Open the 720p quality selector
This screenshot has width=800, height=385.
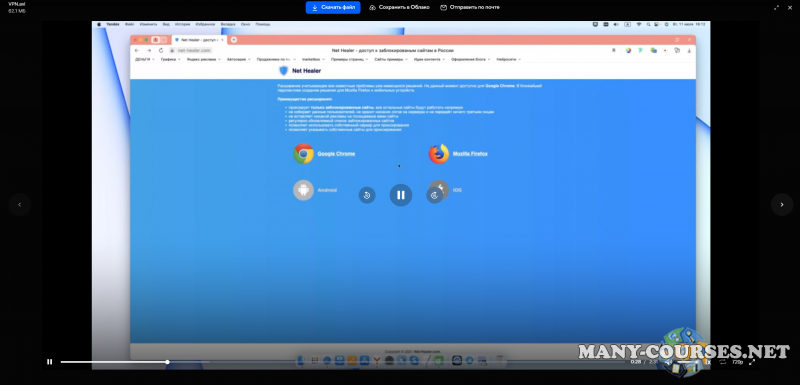coord(737,362)
